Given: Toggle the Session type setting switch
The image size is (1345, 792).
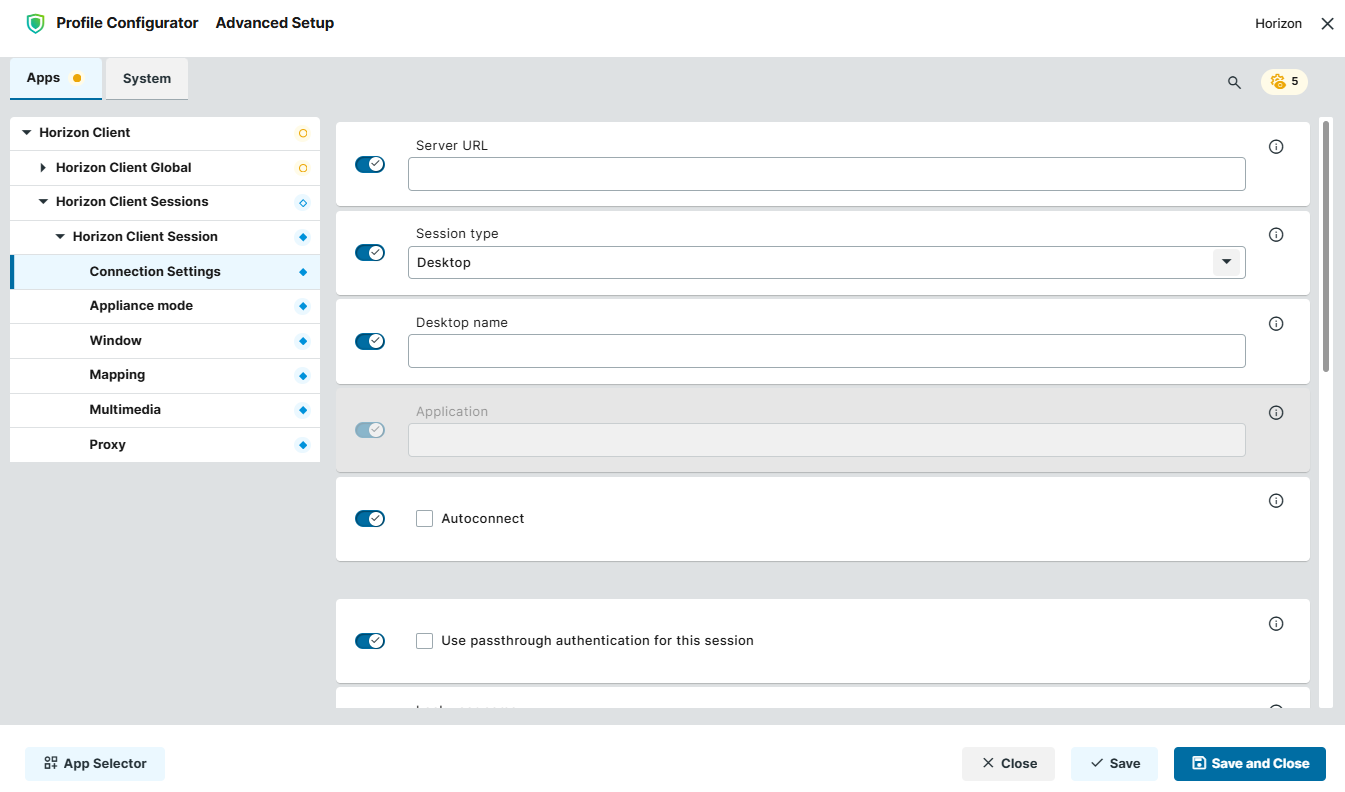Looking at the screenshot, I should [x=370, y=252].
